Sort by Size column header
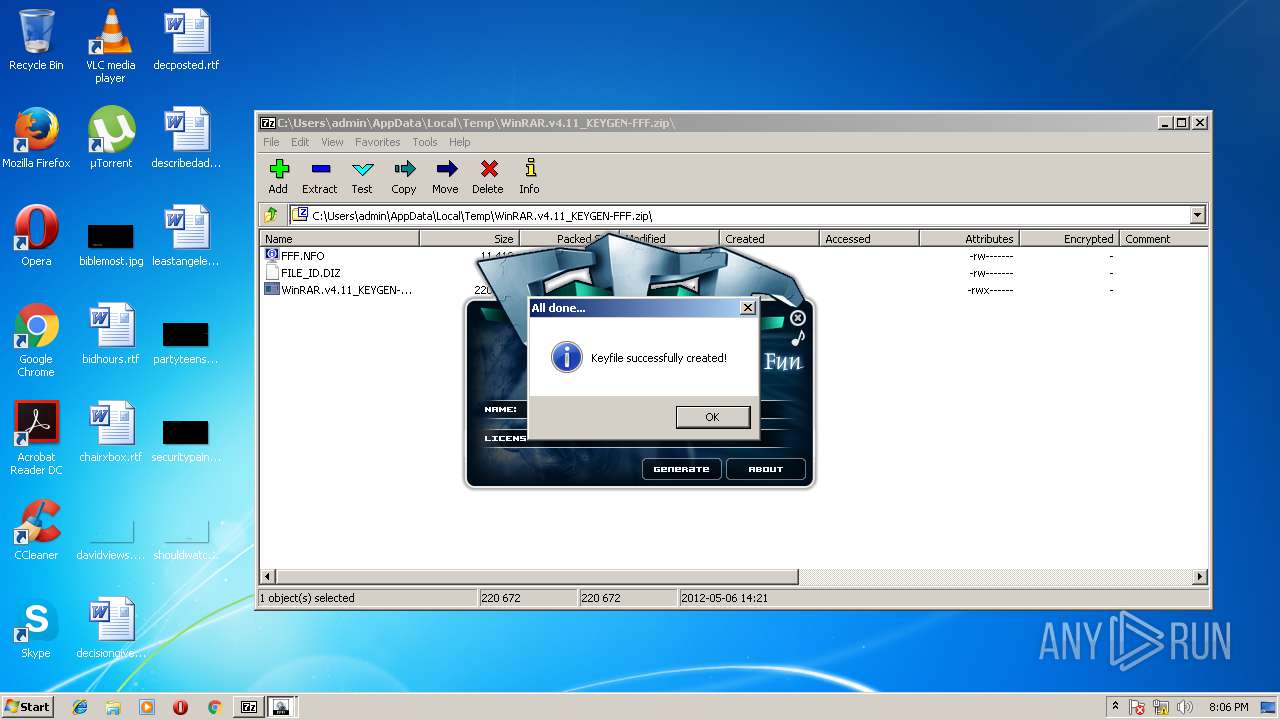 pos(469,239)
